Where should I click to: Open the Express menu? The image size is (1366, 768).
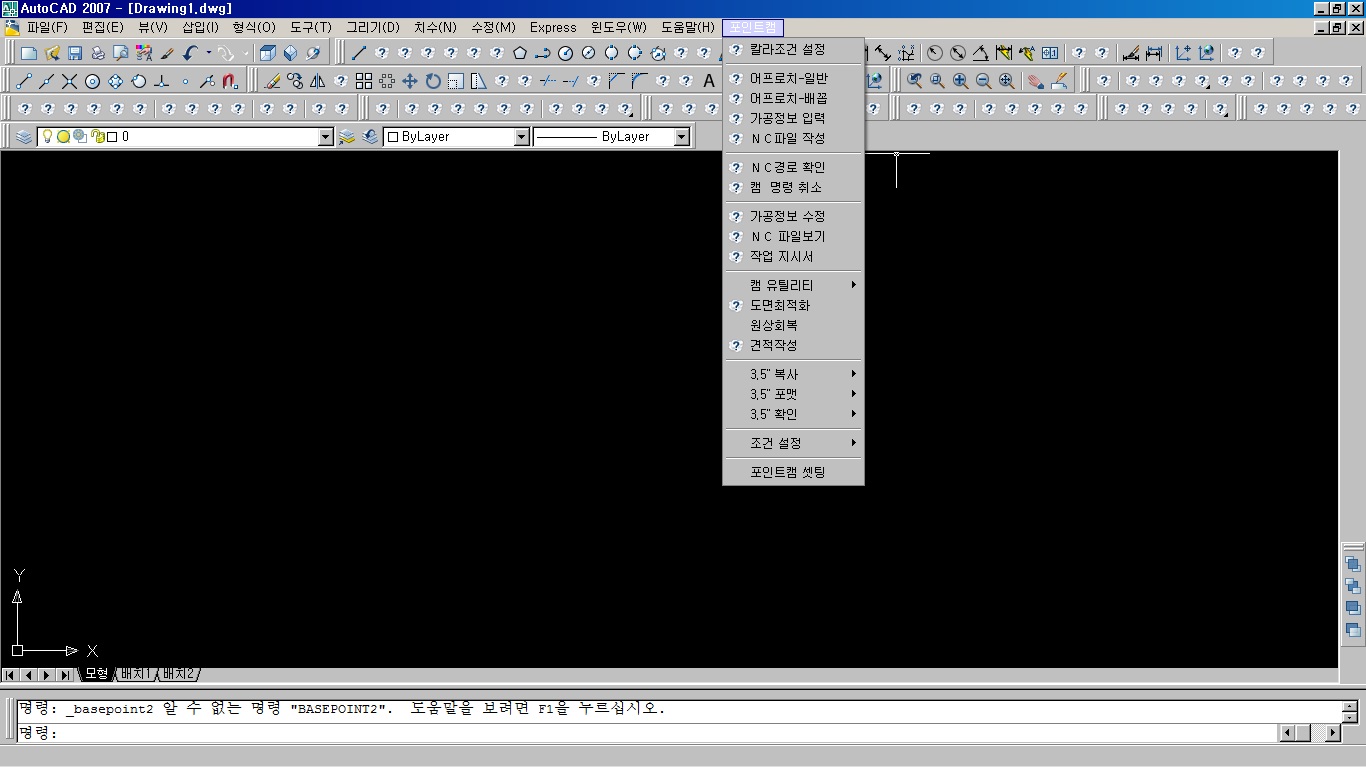[x=553, y=27]
